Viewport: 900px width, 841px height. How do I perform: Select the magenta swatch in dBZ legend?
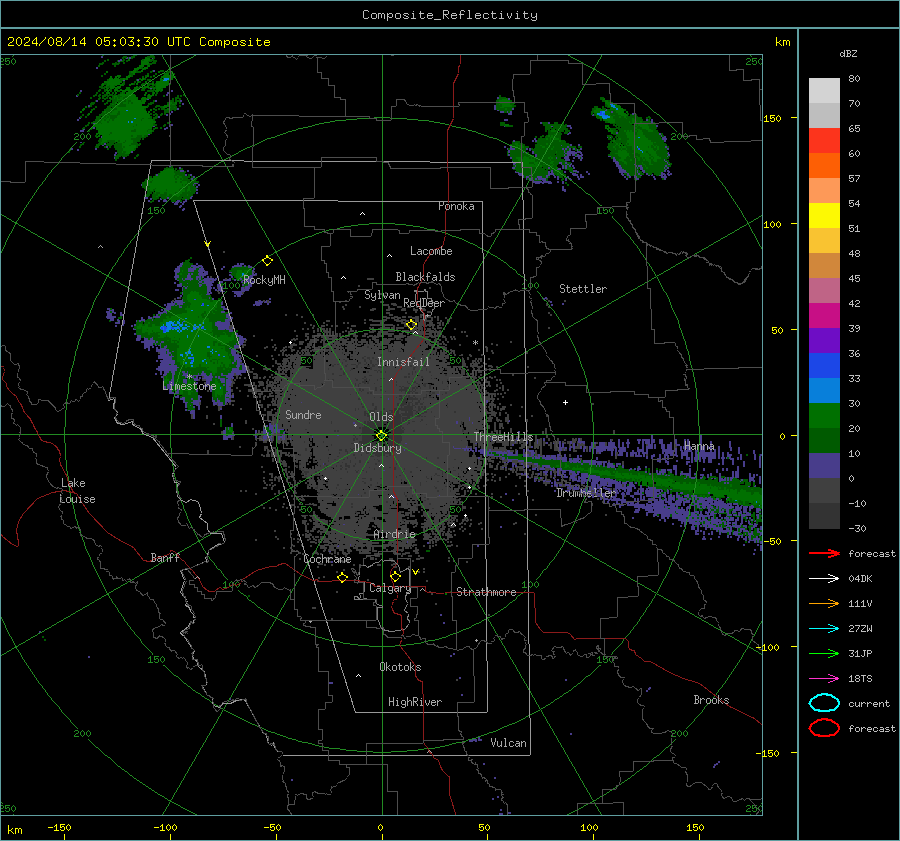[824, 315]
